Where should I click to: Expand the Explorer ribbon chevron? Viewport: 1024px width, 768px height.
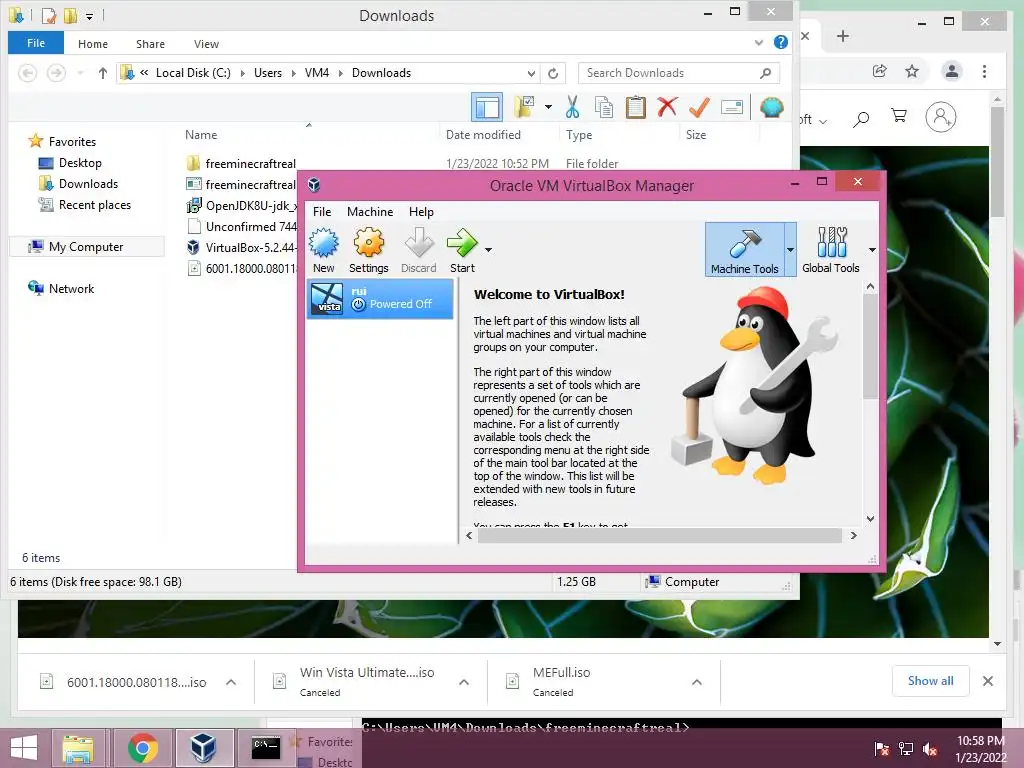tap(758, 43)
